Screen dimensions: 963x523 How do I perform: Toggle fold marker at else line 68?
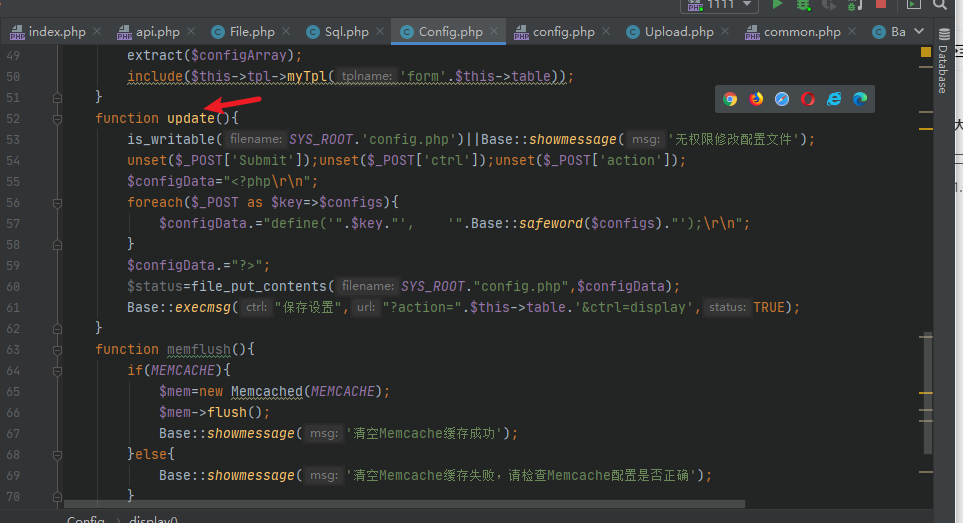57,455
